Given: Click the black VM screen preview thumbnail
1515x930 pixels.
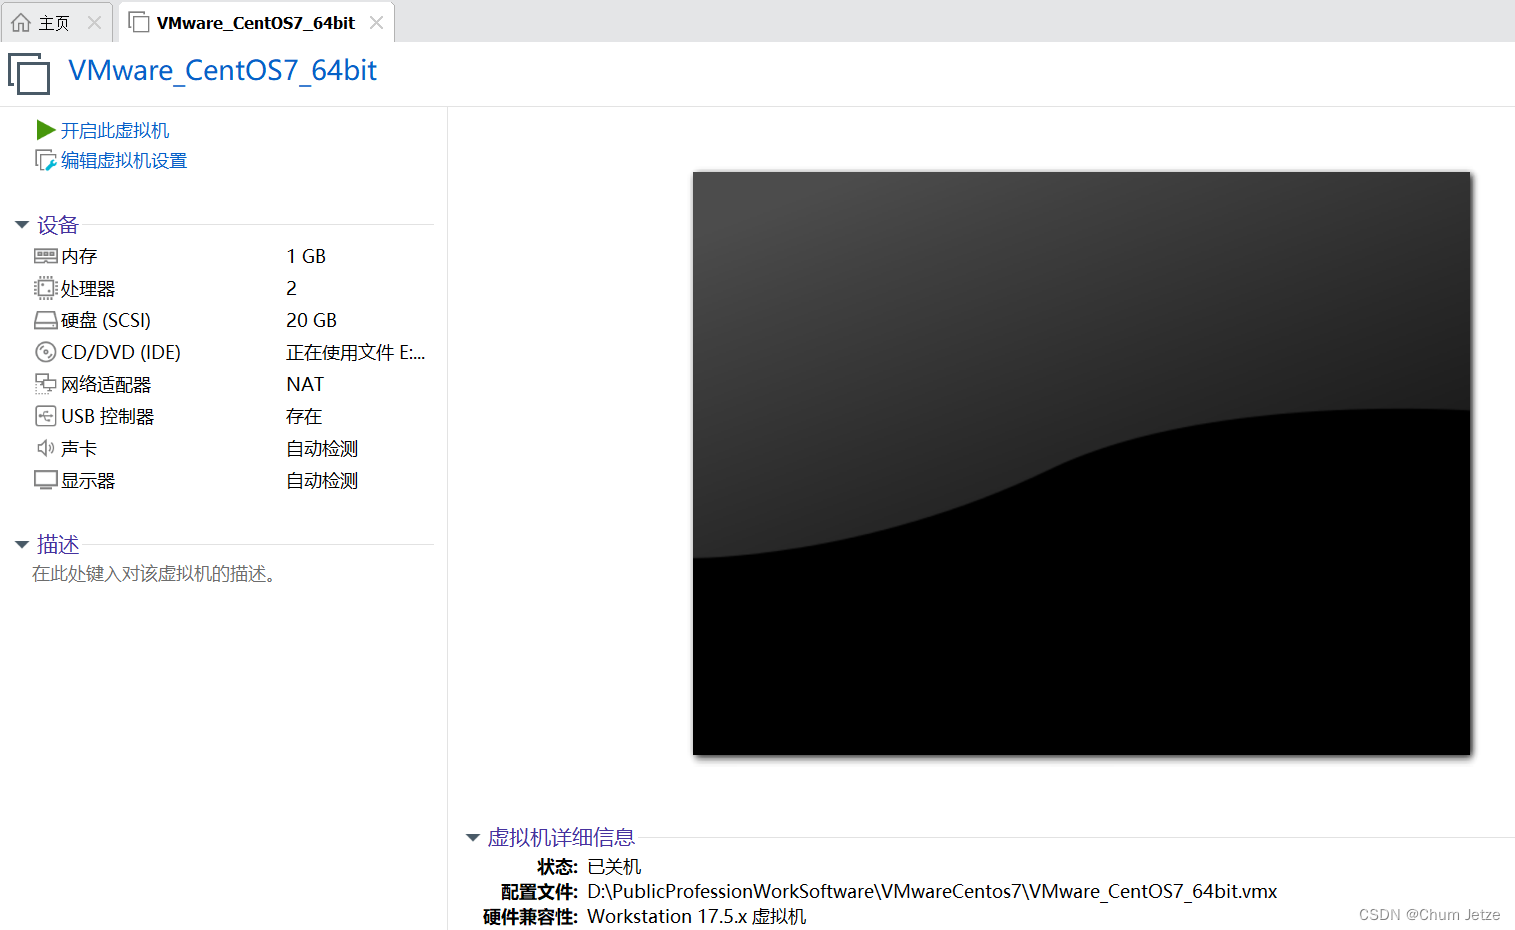Looking at the screenshot, I should point(1081,463).
